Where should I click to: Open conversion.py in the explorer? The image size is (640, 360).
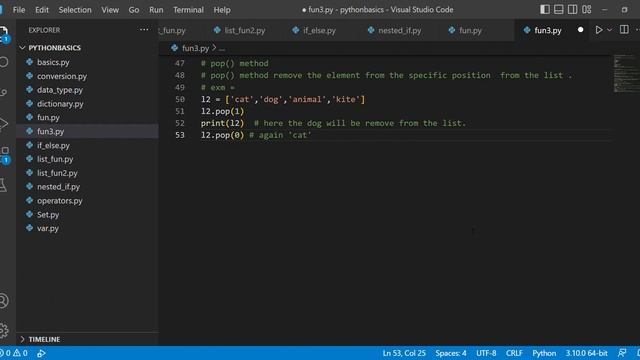tap(62, 76)
